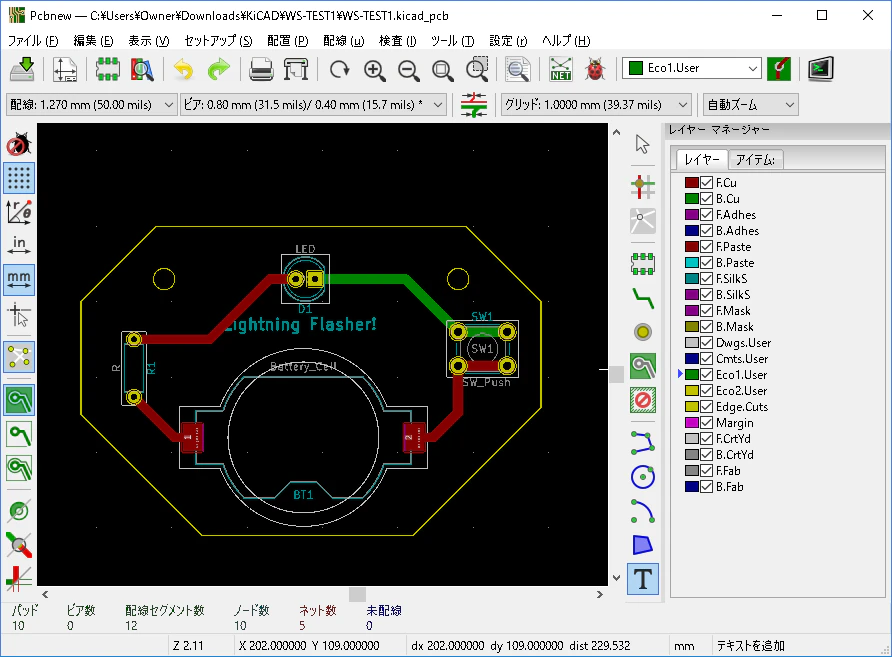The image size is (892, 657).
Task: Select add via tool
Action: [642, 332]
